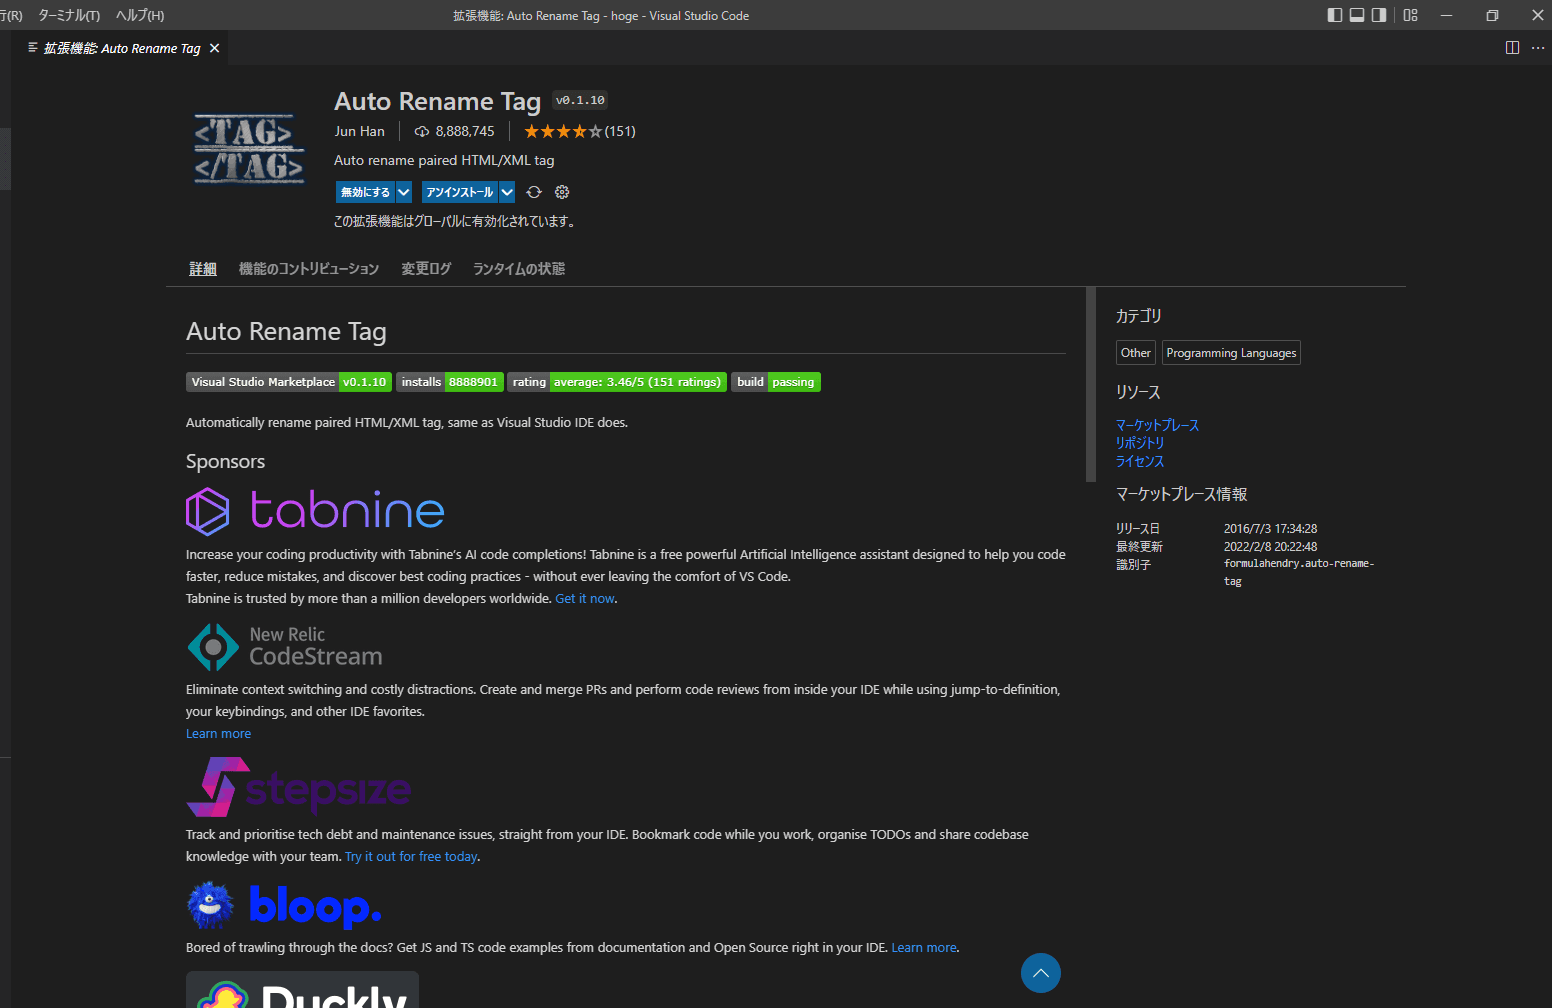Click the star rating of the extension
The height and width of the screenshot is (1008, 1552).
tap(563, 131)
